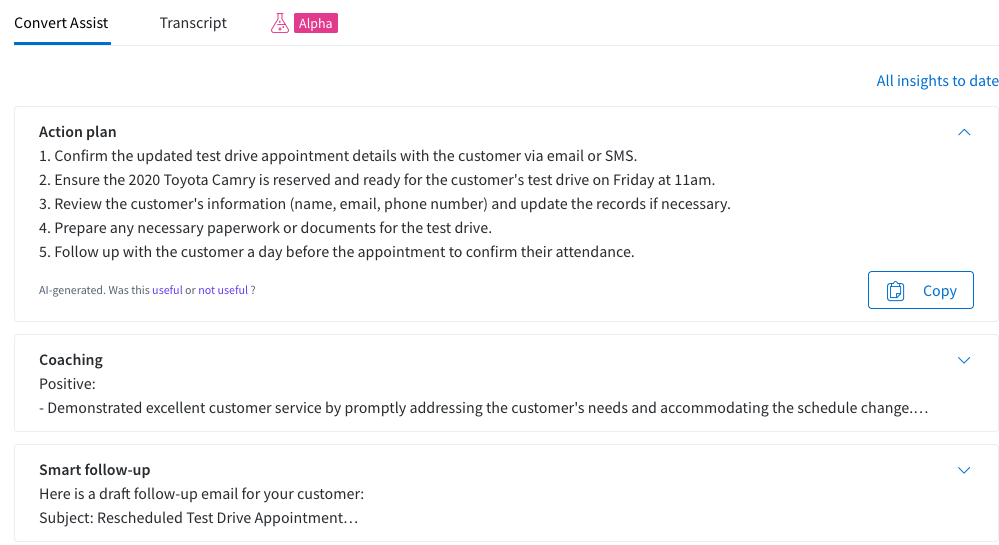The width and height of the screenshot is (999, 545).
Task: Switch to the Transcript tab
Action: pyautogui.click(x=193, y=23)
